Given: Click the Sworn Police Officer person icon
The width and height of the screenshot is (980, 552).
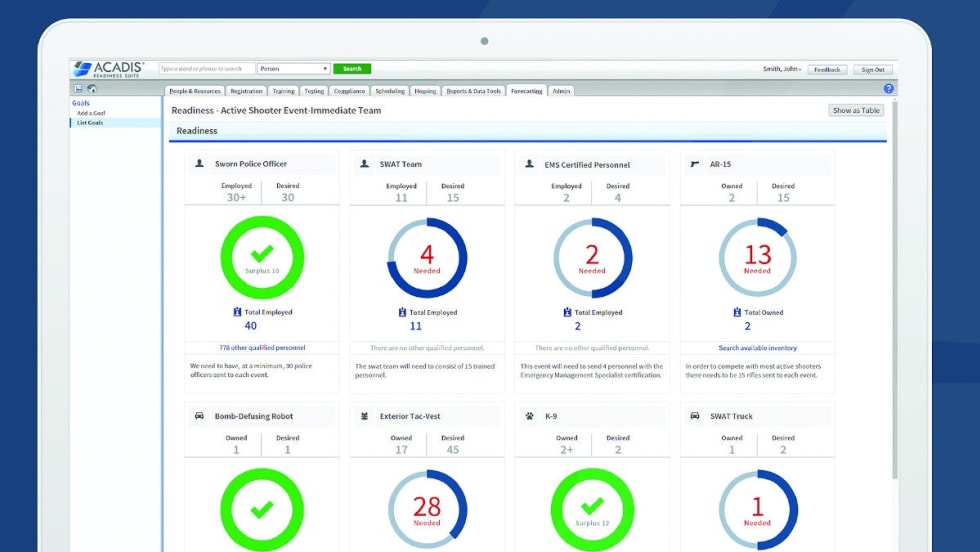Looking at the screenshot, I should pyautogui.click(x=200, y=164).
